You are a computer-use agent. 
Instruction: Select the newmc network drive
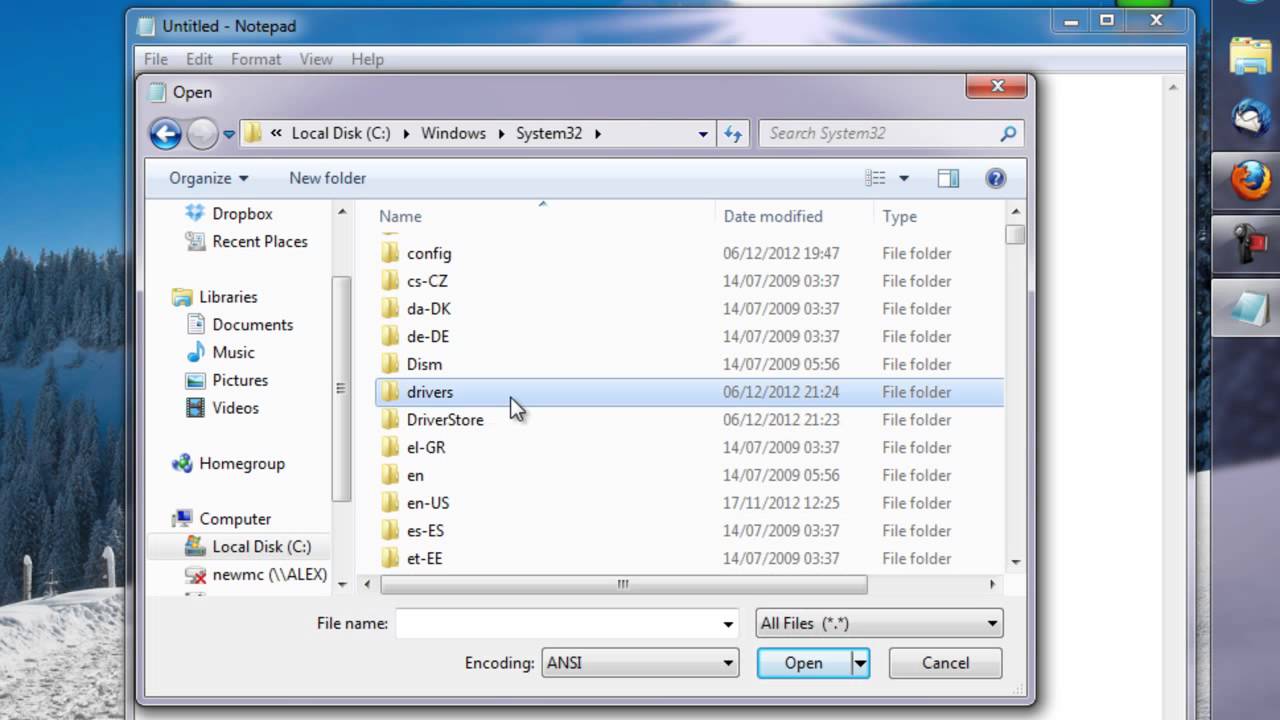[257, 575]
